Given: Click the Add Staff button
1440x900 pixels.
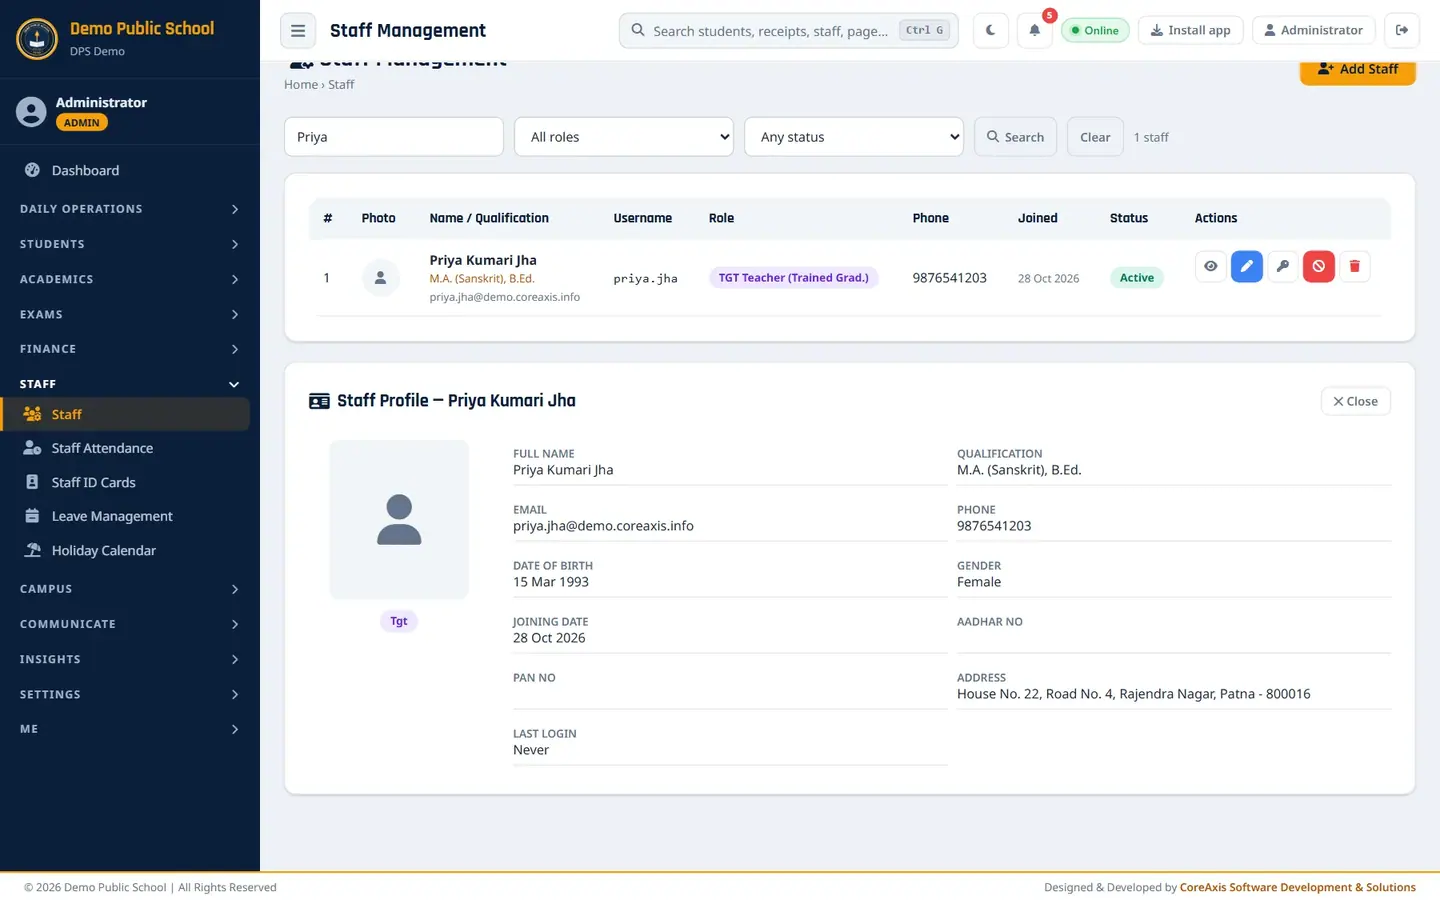Looking at the screenshot, I should coord(1357,70).
